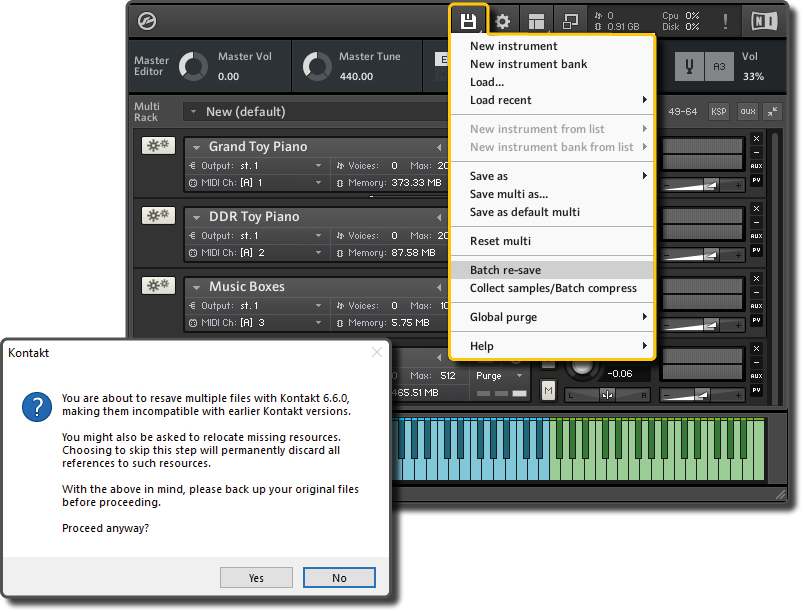Open the wrench icon of Music Boxes

coord(158,285)
